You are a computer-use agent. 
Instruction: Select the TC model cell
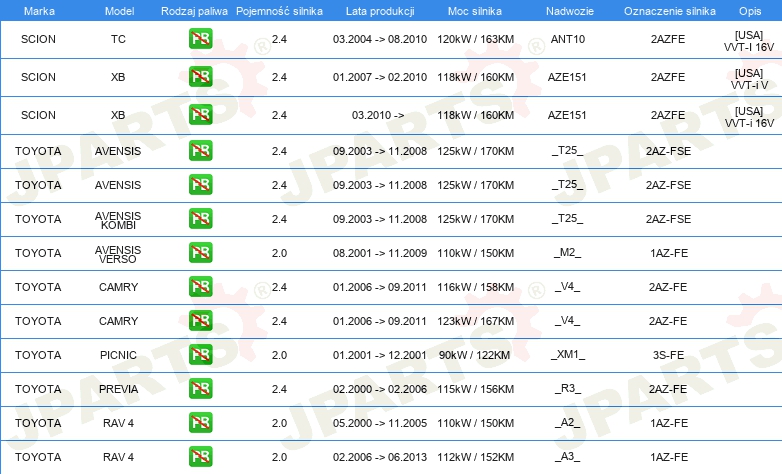[118, 39]
